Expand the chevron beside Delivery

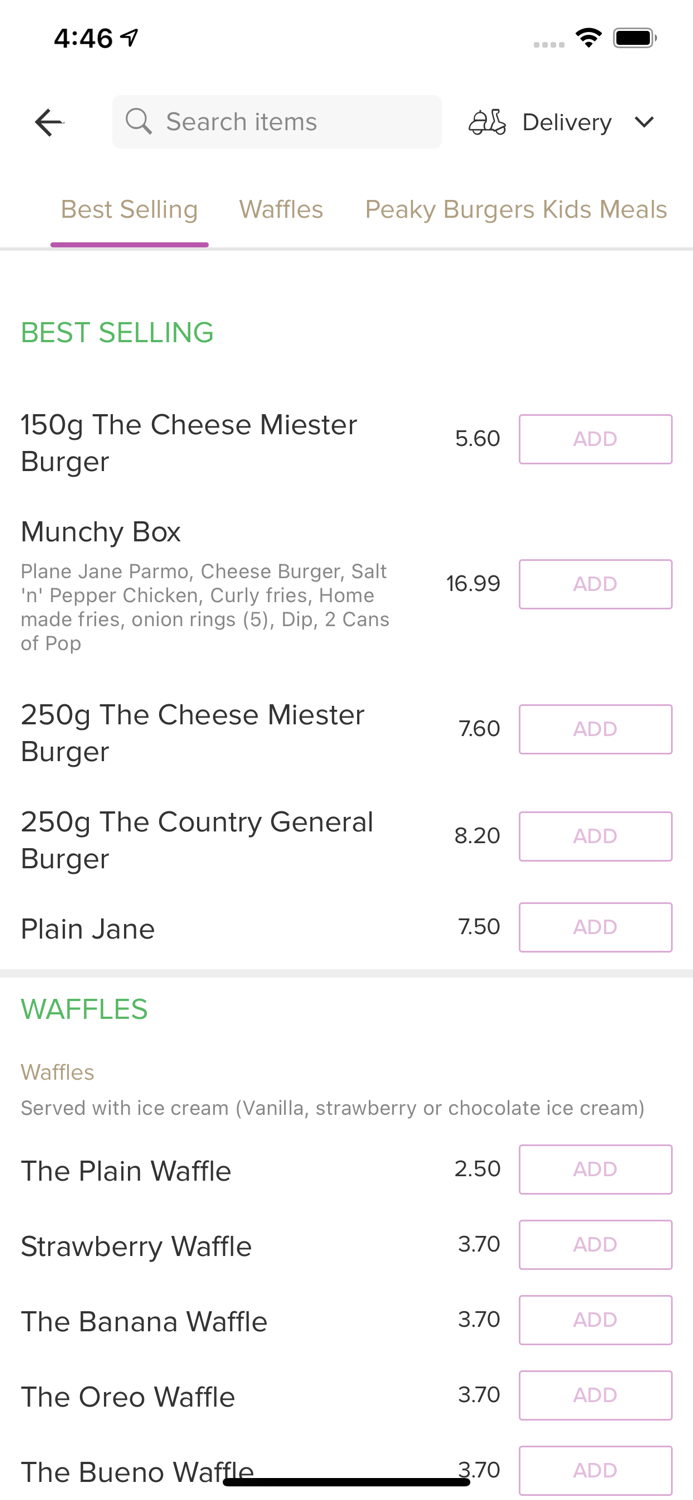[x=645, y=122]
